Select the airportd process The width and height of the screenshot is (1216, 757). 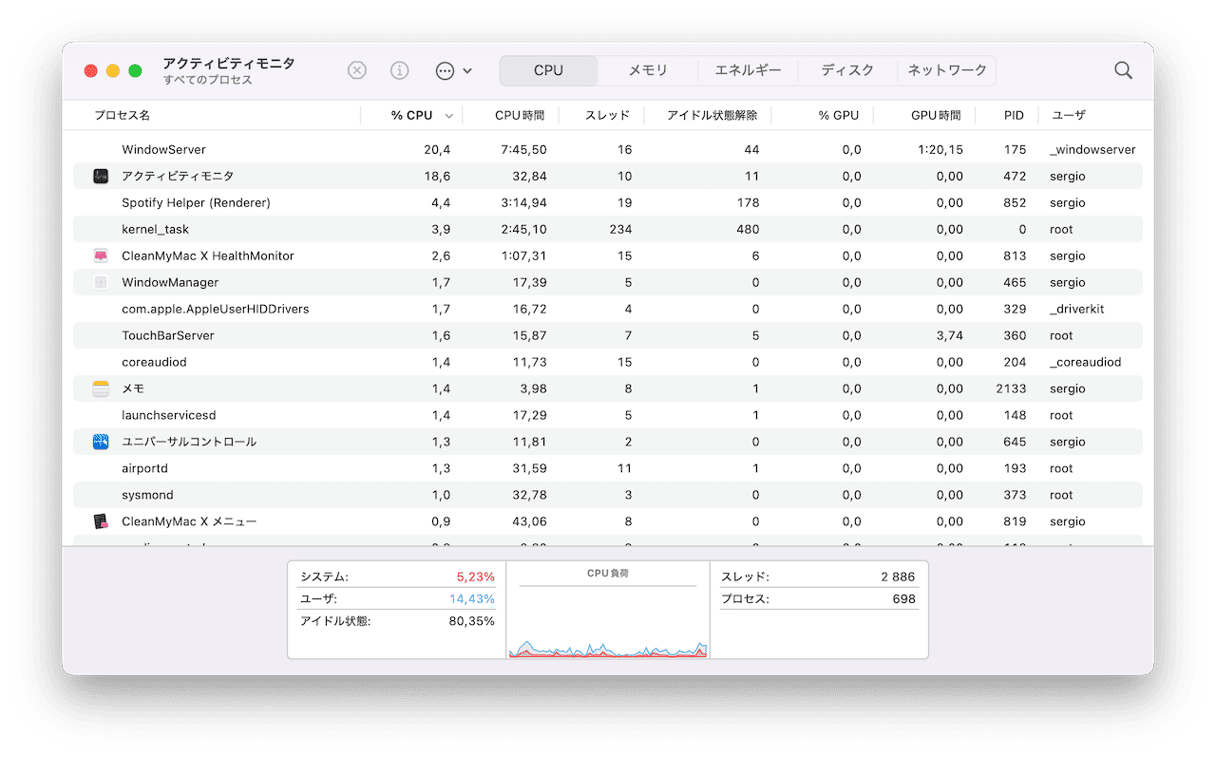tap(608, 468)
